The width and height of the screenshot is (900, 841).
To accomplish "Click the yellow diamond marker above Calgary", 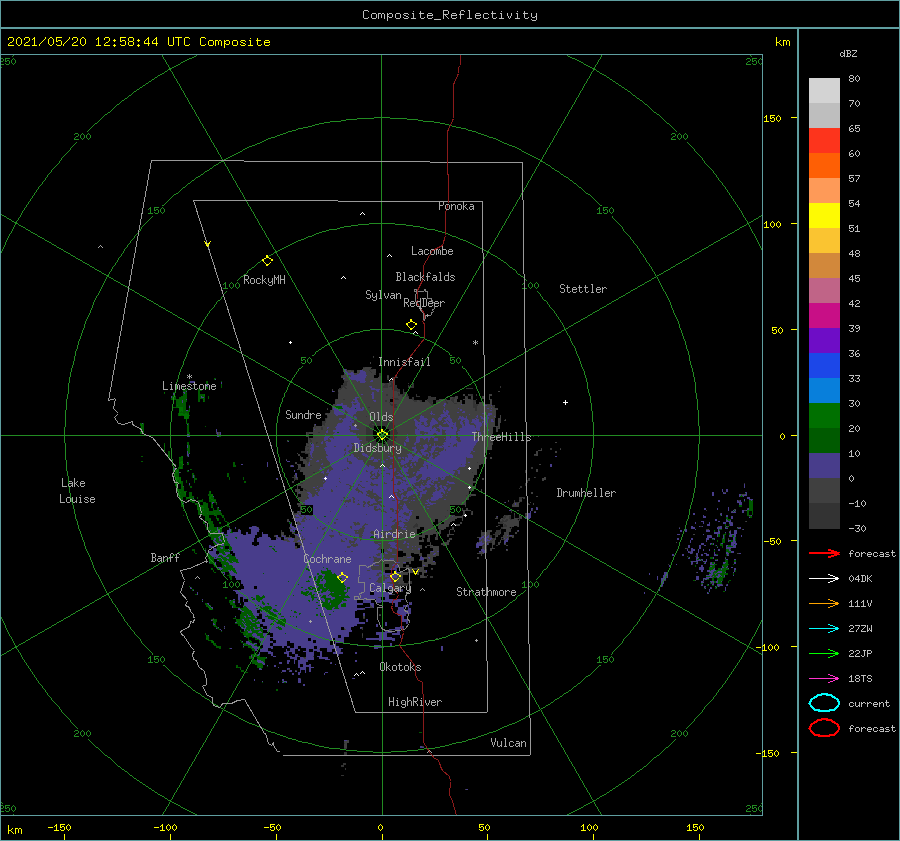I will (395, 576).
